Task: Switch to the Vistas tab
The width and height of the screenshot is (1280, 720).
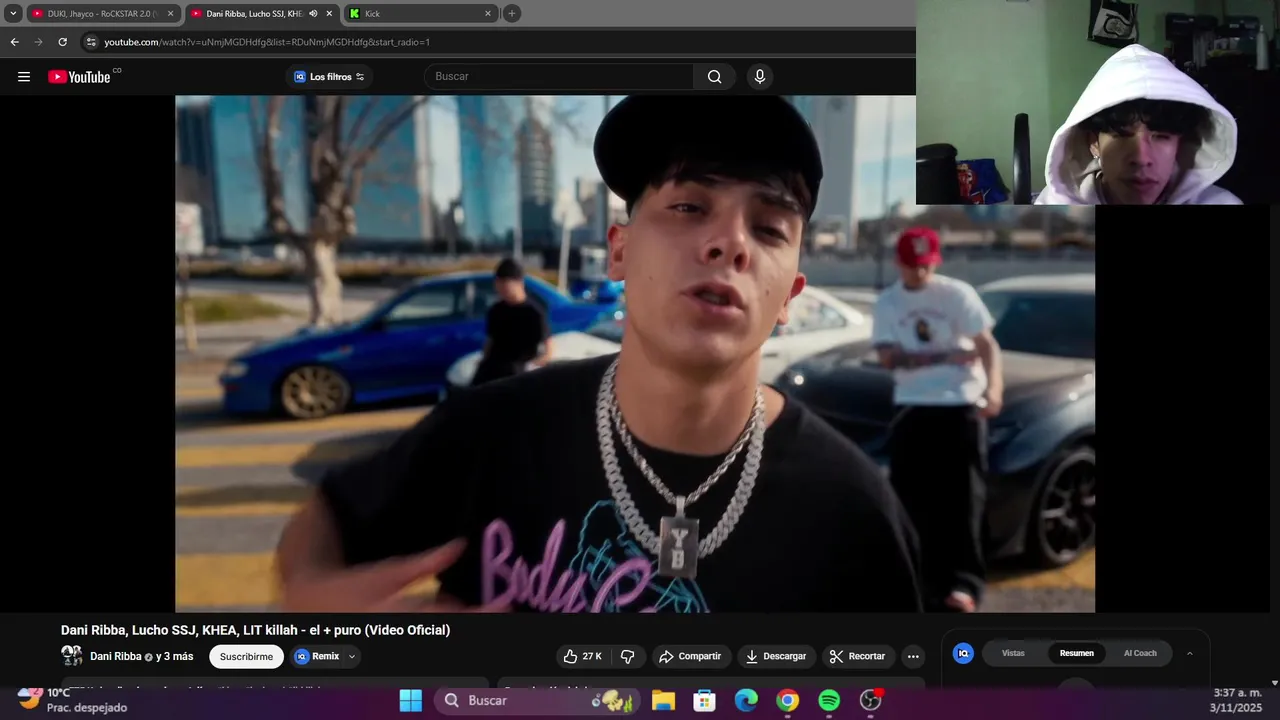Action: pyautogui.click(x=1013, y=653)
